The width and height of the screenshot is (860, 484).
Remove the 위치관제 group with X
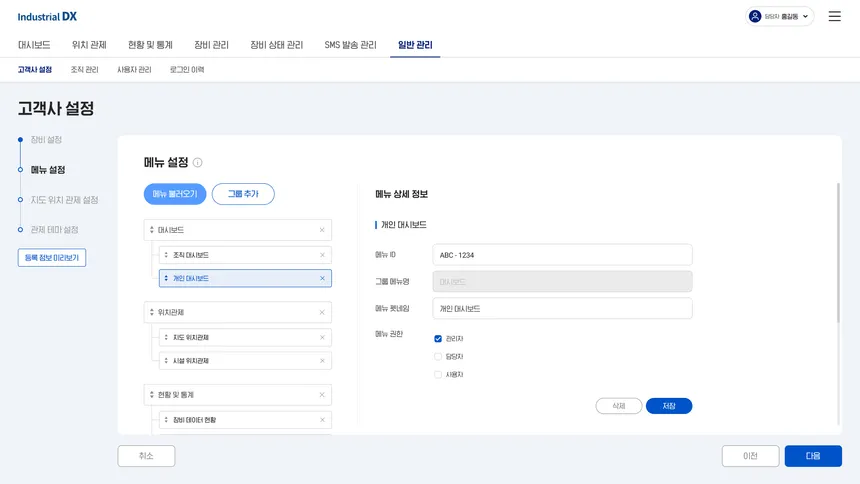322,312
